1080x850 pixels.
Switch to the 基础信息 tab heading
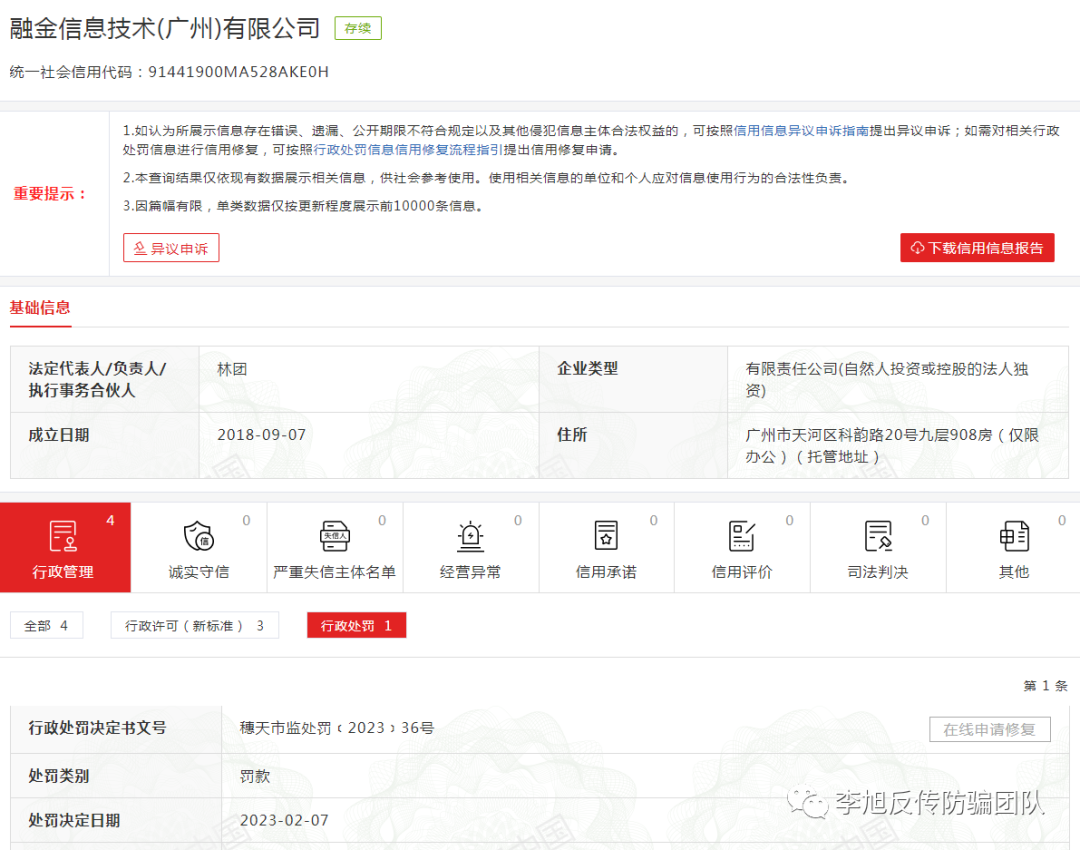(x=40, y=308)
